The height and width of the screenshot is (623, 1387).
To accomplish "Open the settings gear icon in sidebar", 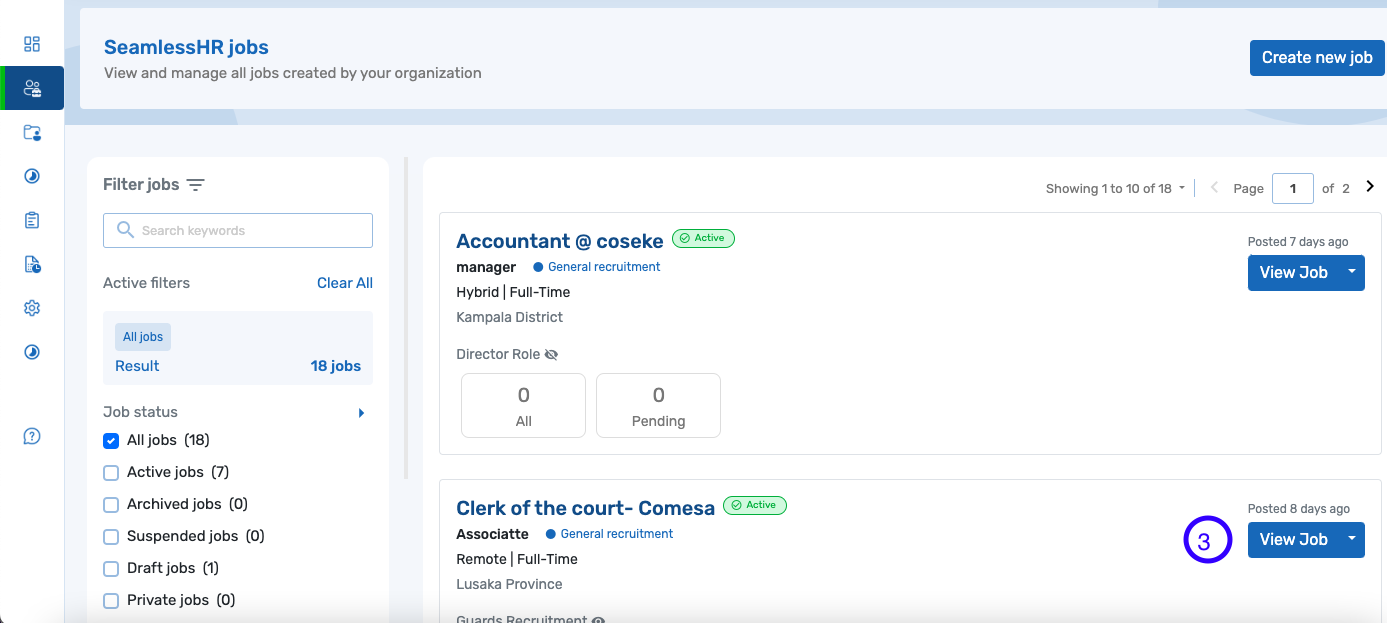I will pyautogui.click(x=32, y=308).
